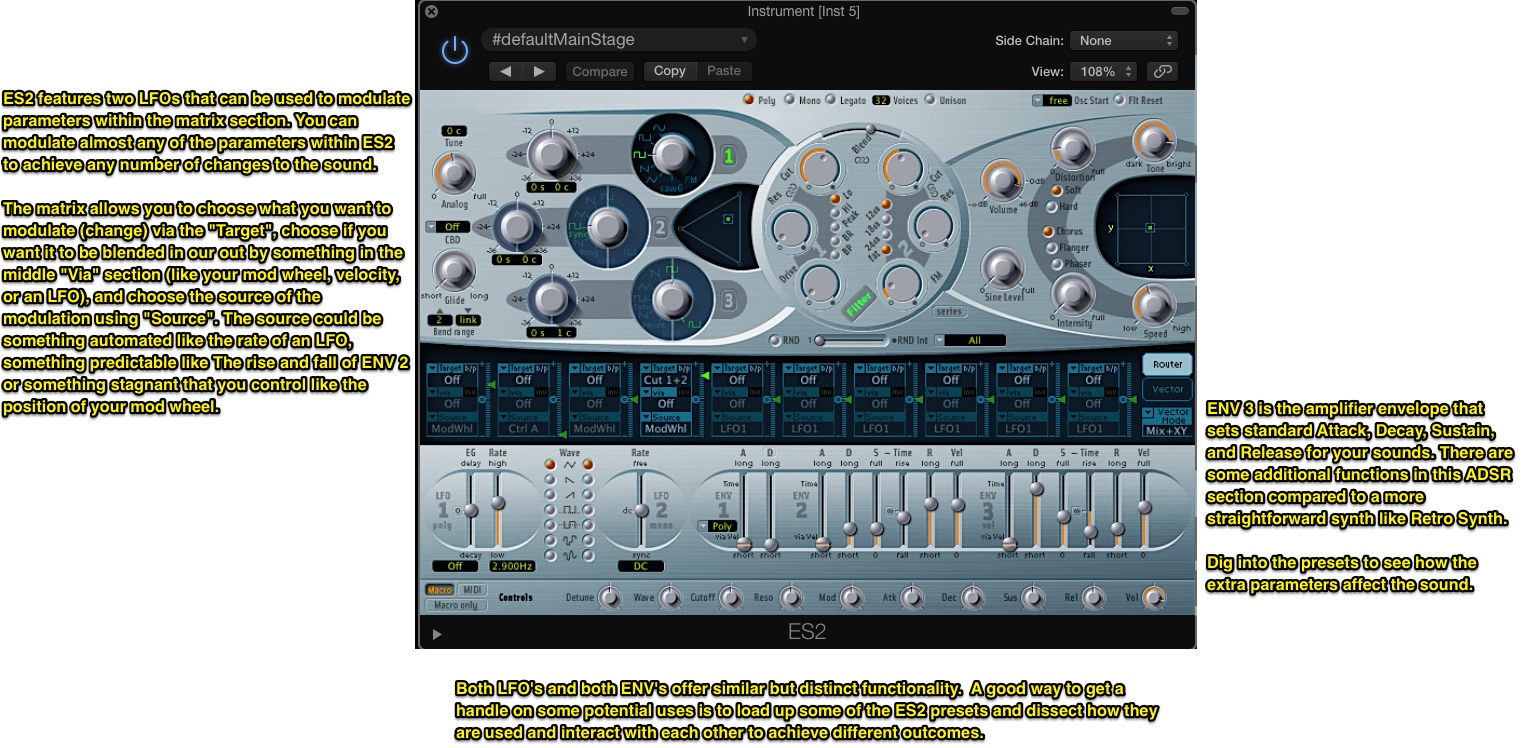Viewport: 1522px width, 748px height.
Task: Click the Vol macro knob
Action: tap(1154, 598)
